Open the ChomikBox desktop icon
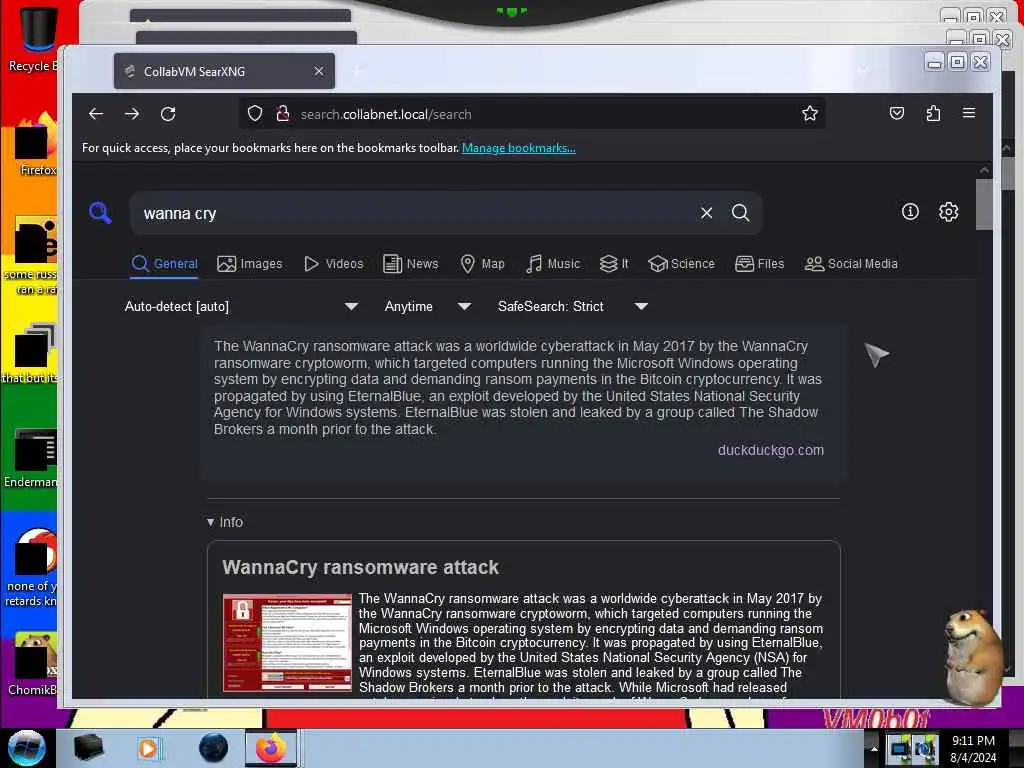Viewport: 1024px width, 768px height. (x=33, y=664)
